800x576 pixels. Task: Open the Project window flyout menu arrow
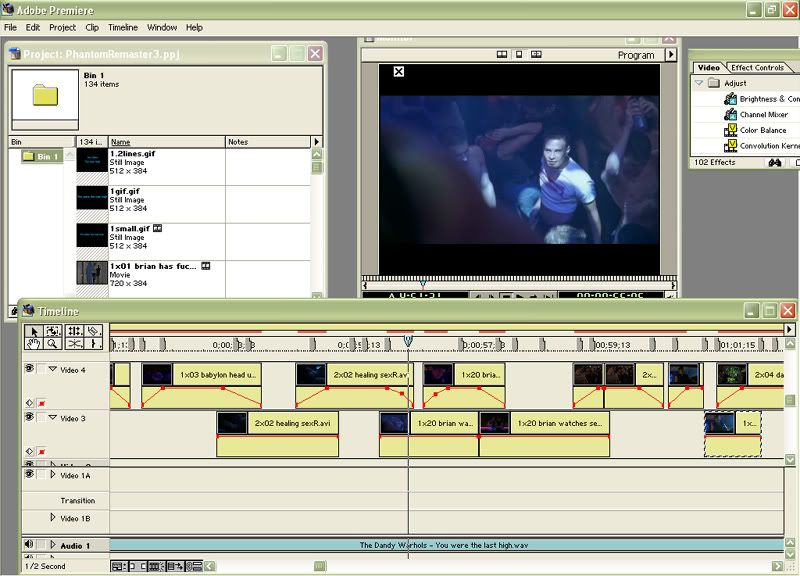316,142
